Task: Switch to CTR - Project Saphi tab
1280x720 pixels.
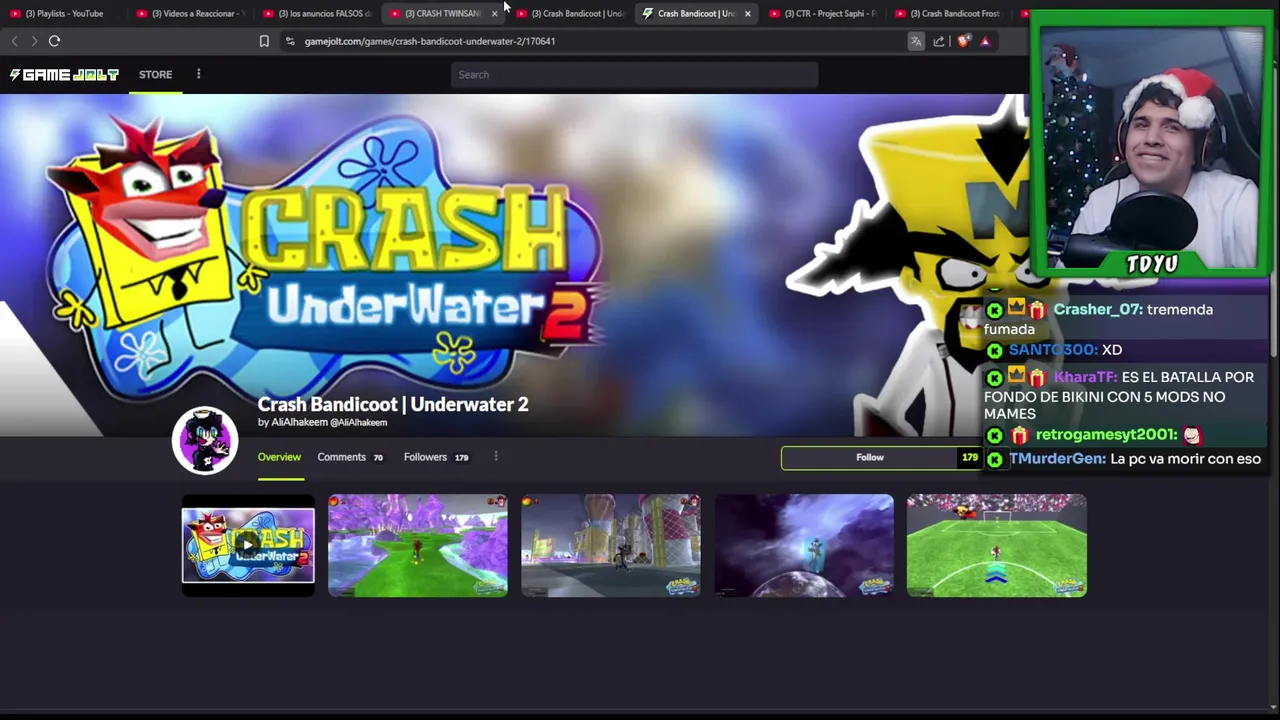Action: [x=823, y=14]
